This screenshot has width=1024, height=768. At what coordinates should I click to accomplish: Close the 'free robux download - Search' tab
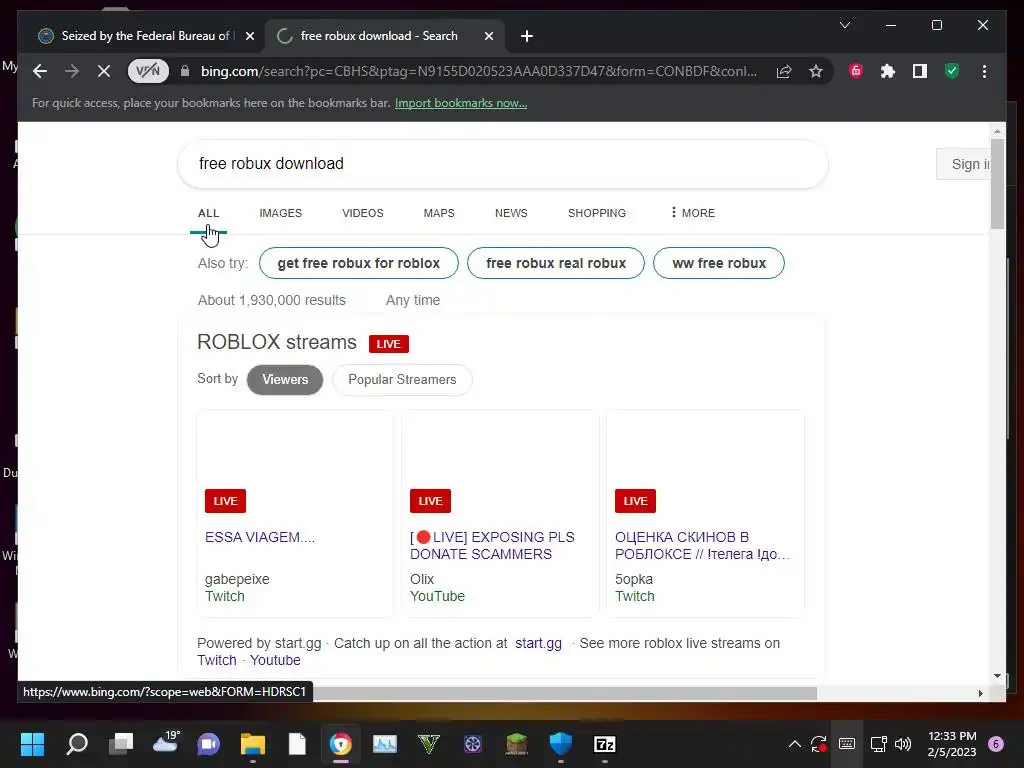click(x=488, y=36)
